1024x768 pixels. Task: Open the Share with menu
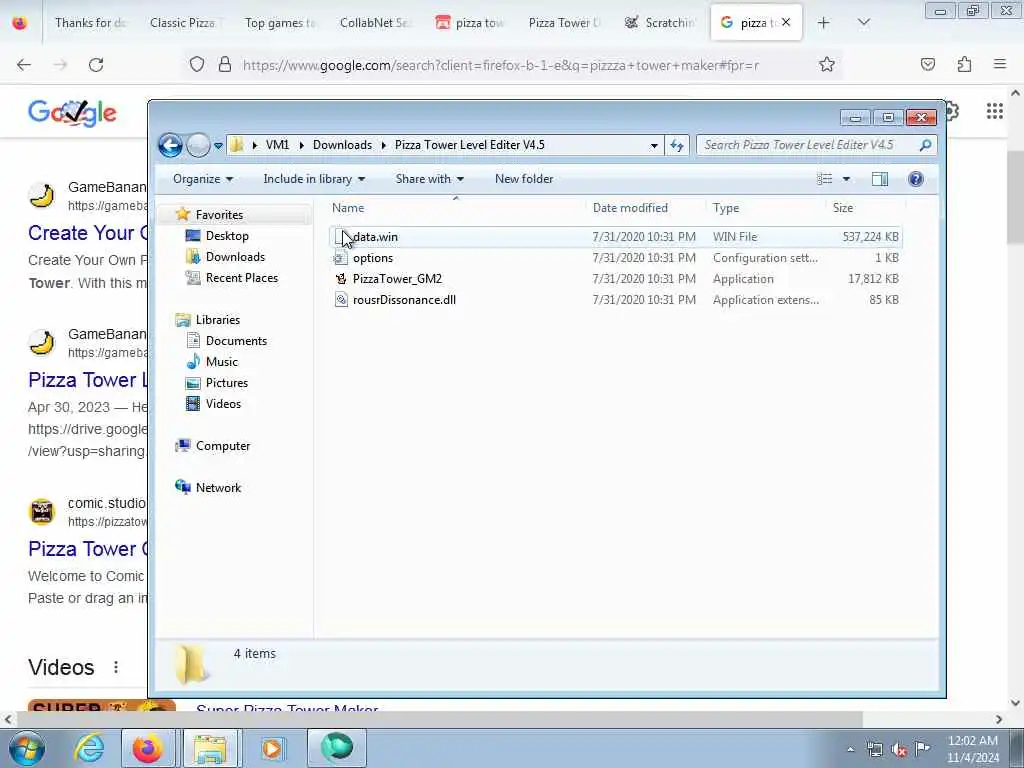(x=429, y=179)
